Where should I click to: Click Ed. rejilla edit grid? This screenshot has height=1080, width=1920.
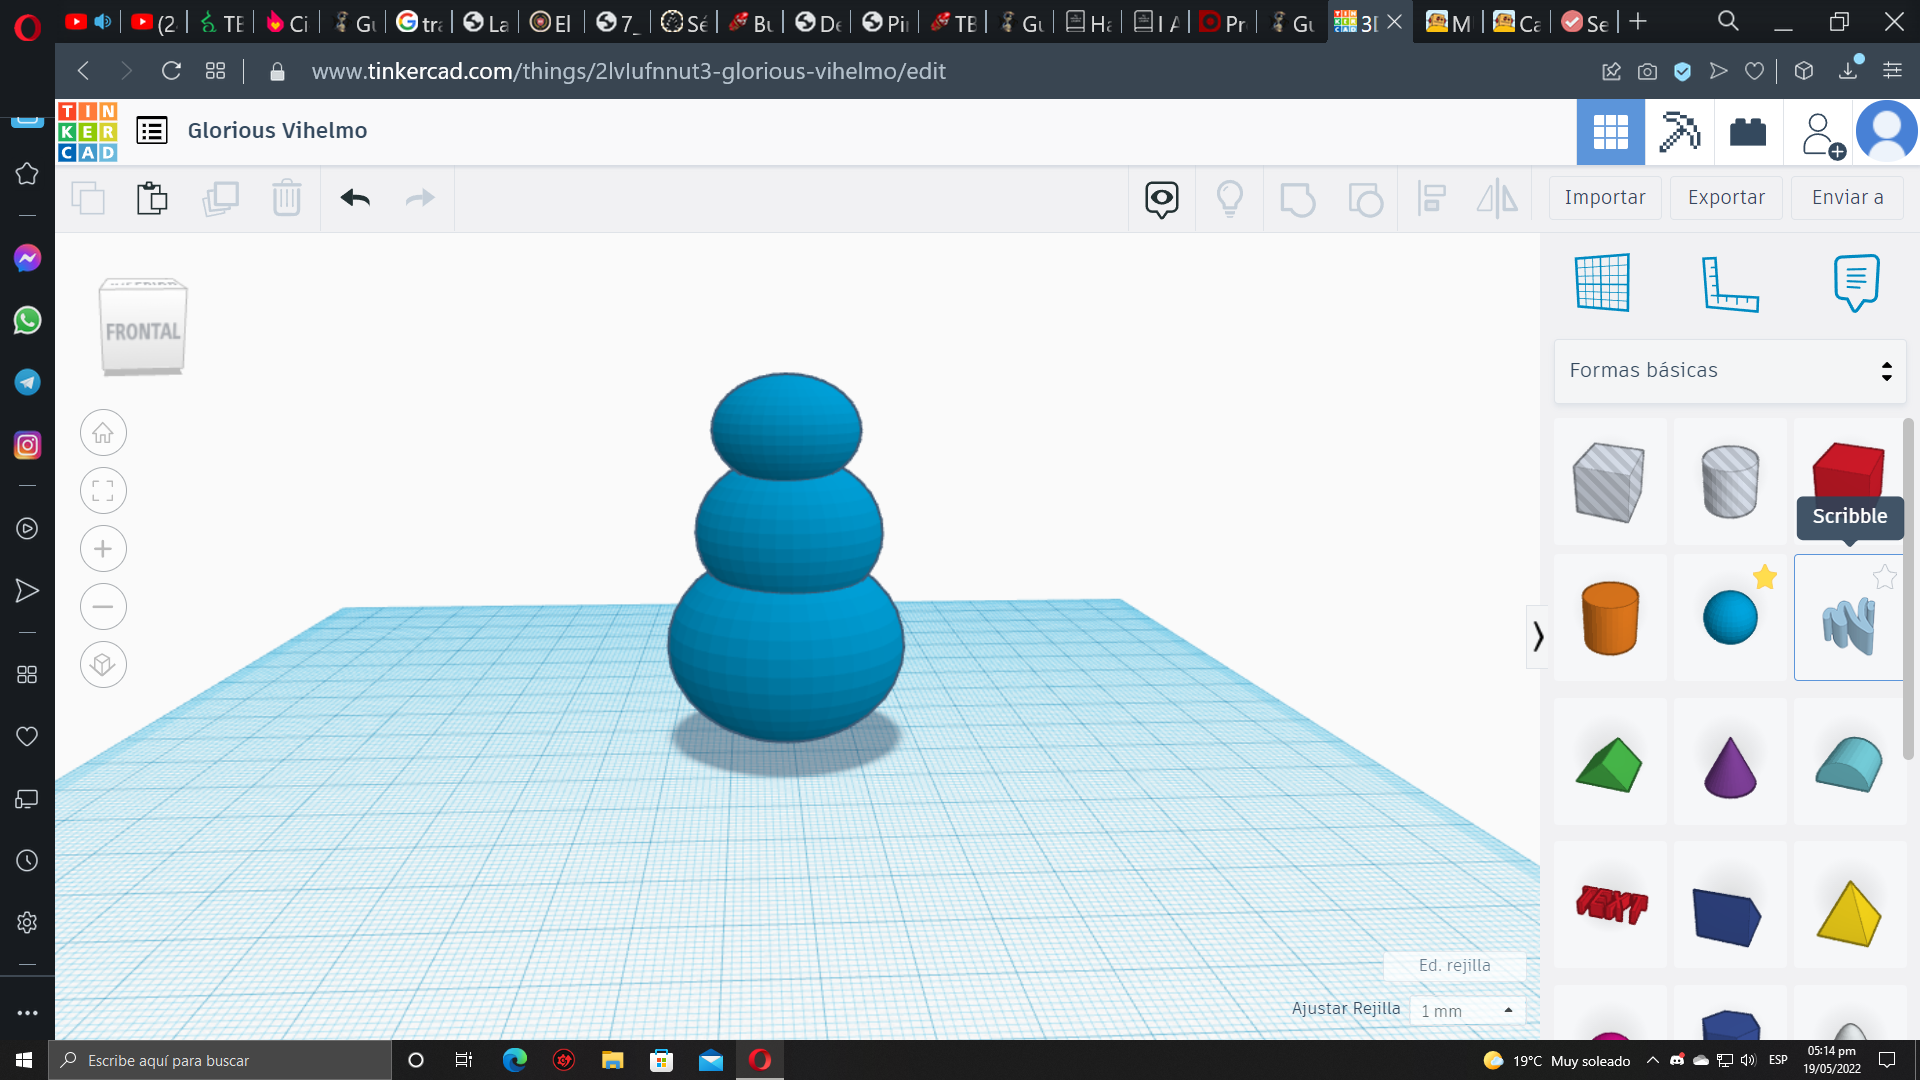[1454, 965]
